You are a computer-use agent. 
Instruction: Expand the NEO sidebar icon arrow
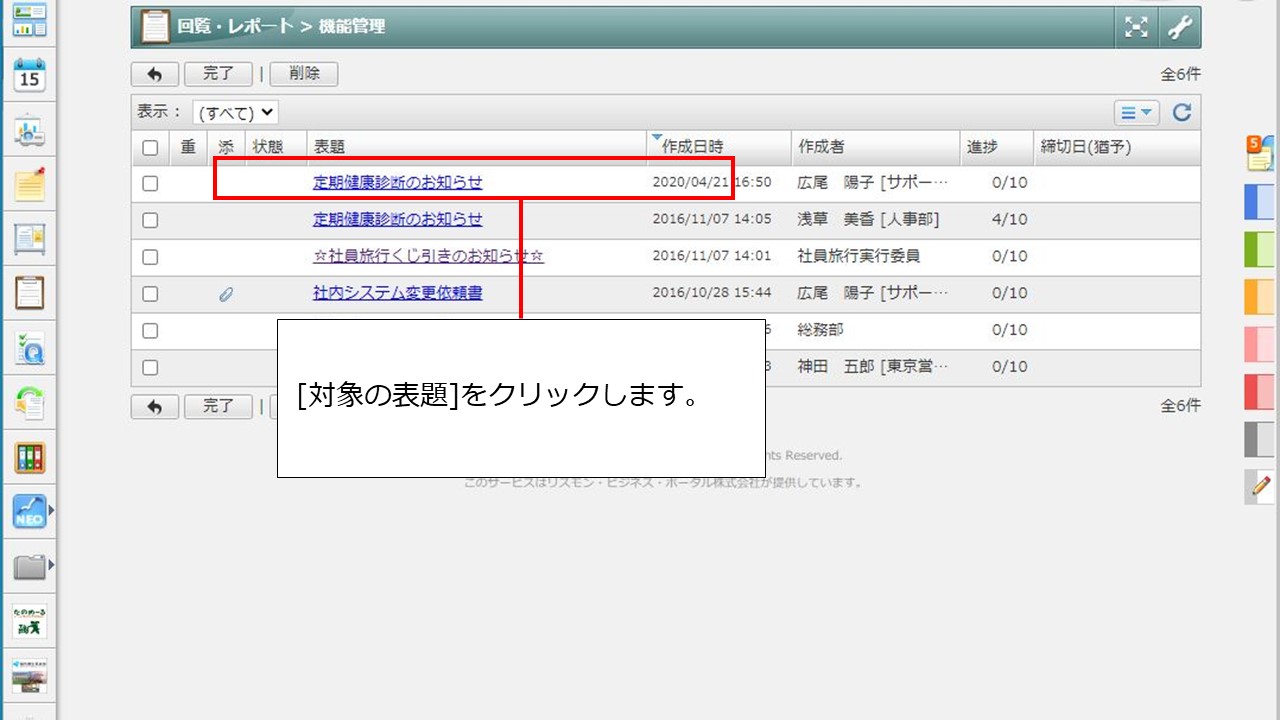tap(51, 511)
